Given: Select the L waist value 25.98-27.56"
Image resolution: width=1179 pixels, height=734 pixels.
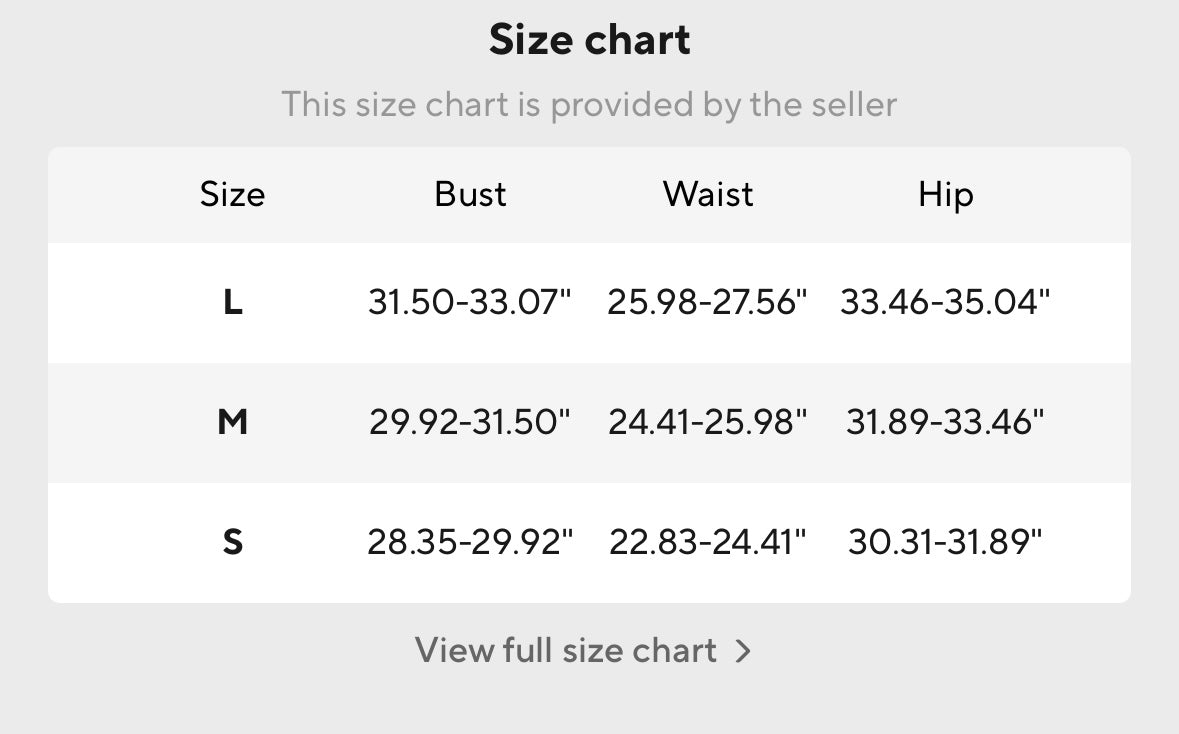Looking at the screenshot, I should pyautogui.click(x=708, y=302).
